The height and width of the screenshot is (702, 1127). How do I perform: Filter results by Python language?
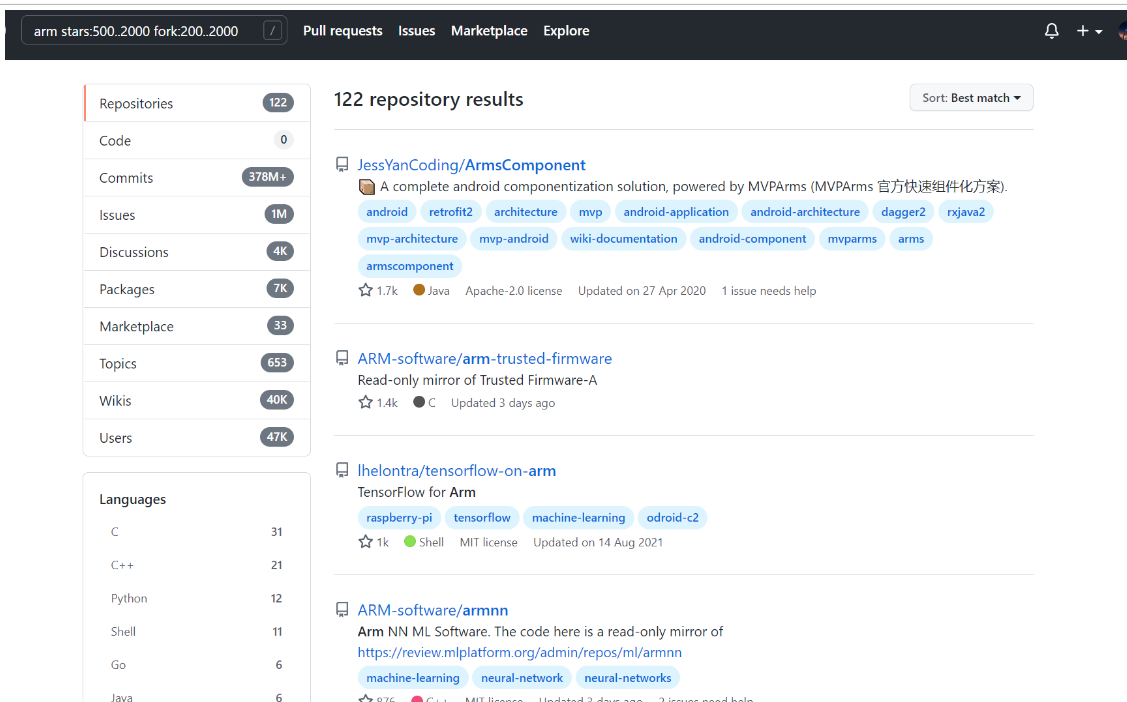[196, 598]
